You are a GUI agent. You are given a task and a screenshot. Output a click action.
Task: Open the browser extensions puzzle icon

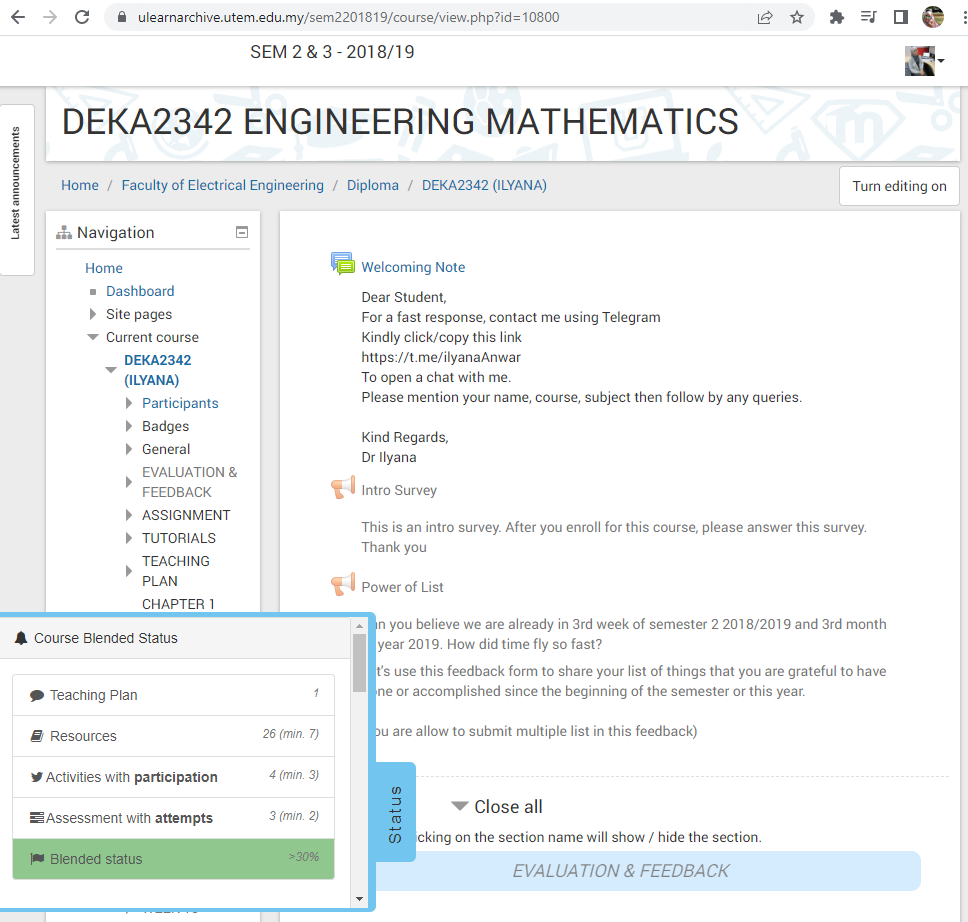838,17
